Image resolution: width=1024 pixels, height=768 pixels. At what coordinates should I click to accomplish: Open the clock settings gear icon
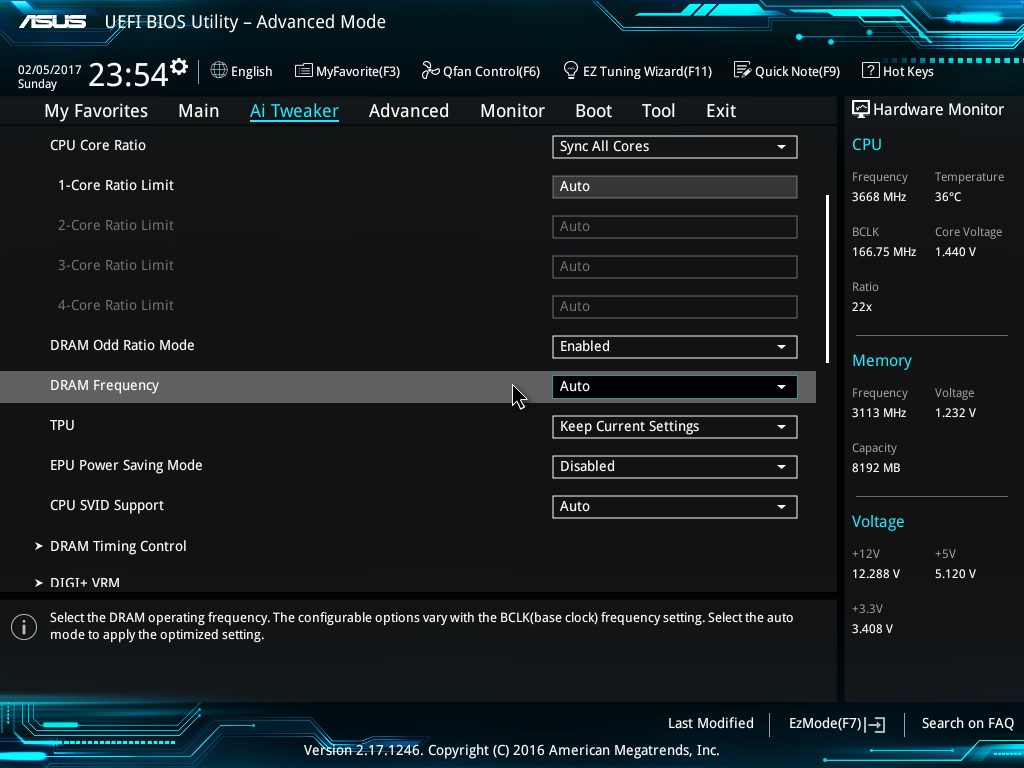(x=179, y=67)
